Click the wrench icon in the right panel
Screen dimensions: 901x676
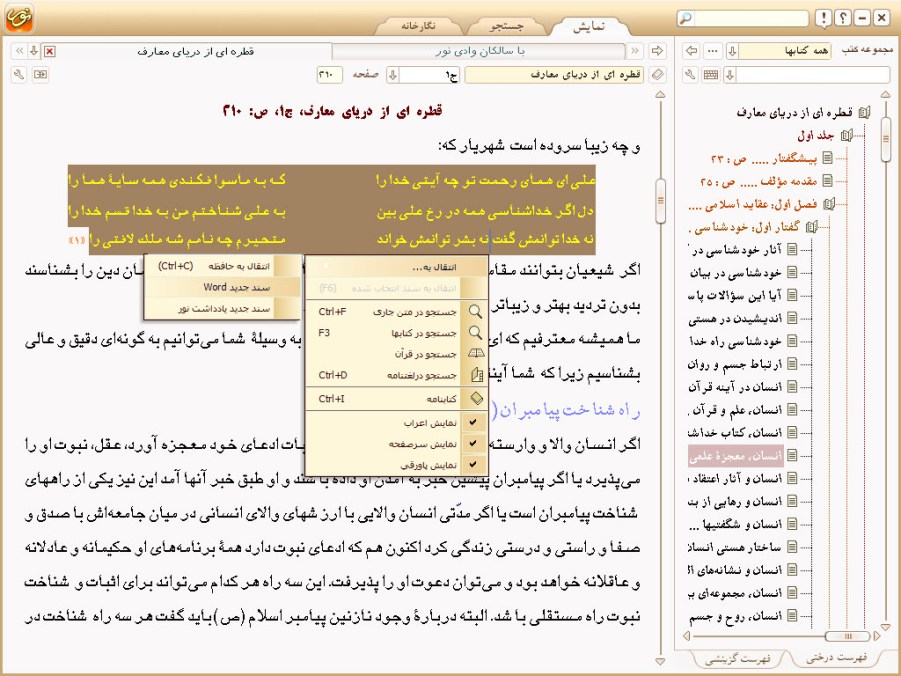[x=691, y=75]
